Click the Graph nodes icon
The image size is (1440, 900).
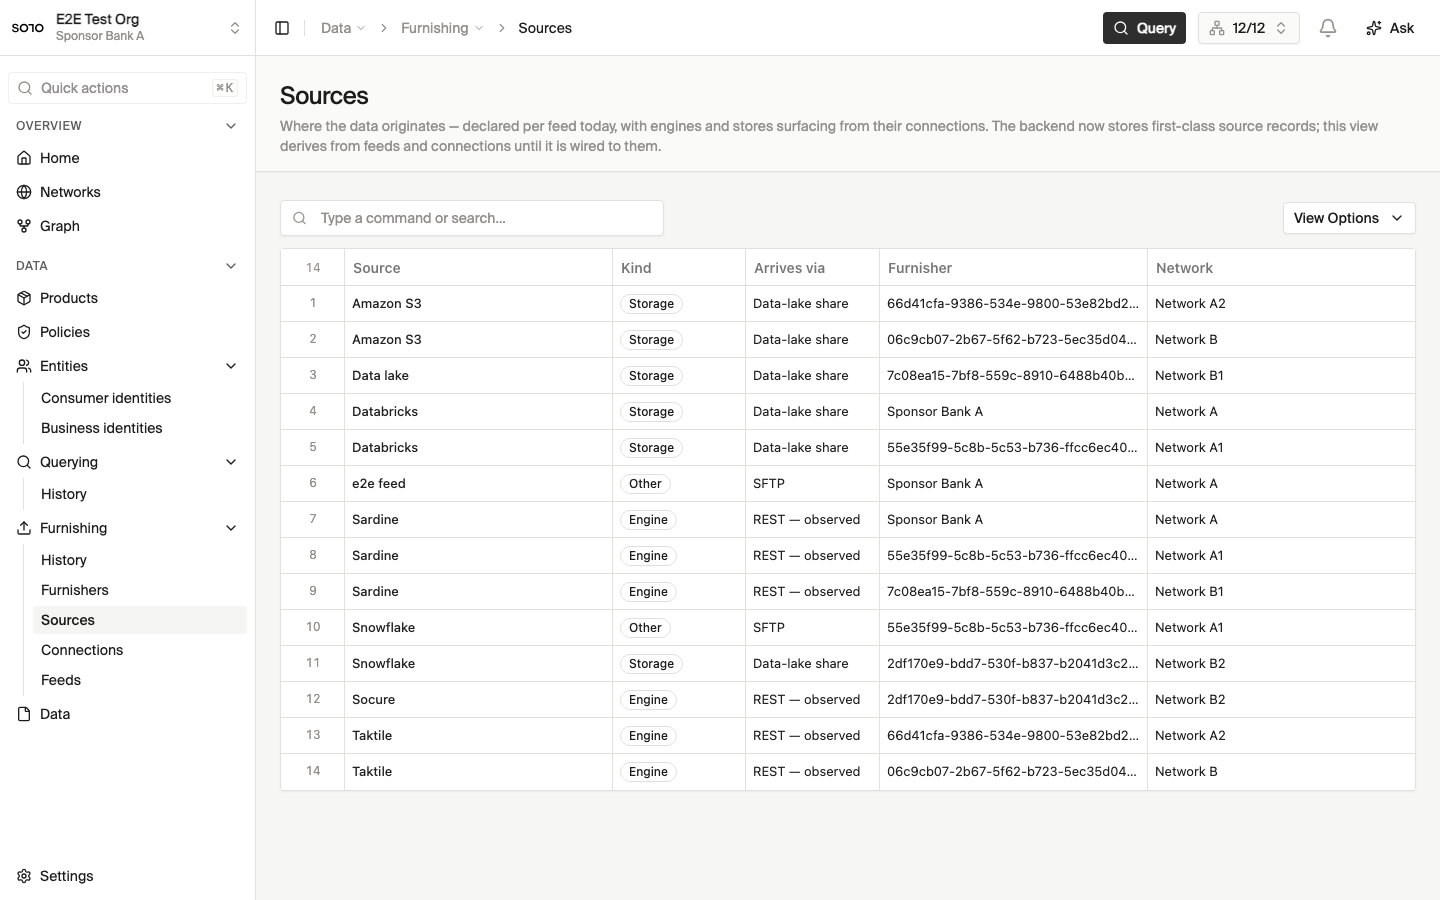pos(24,226)
